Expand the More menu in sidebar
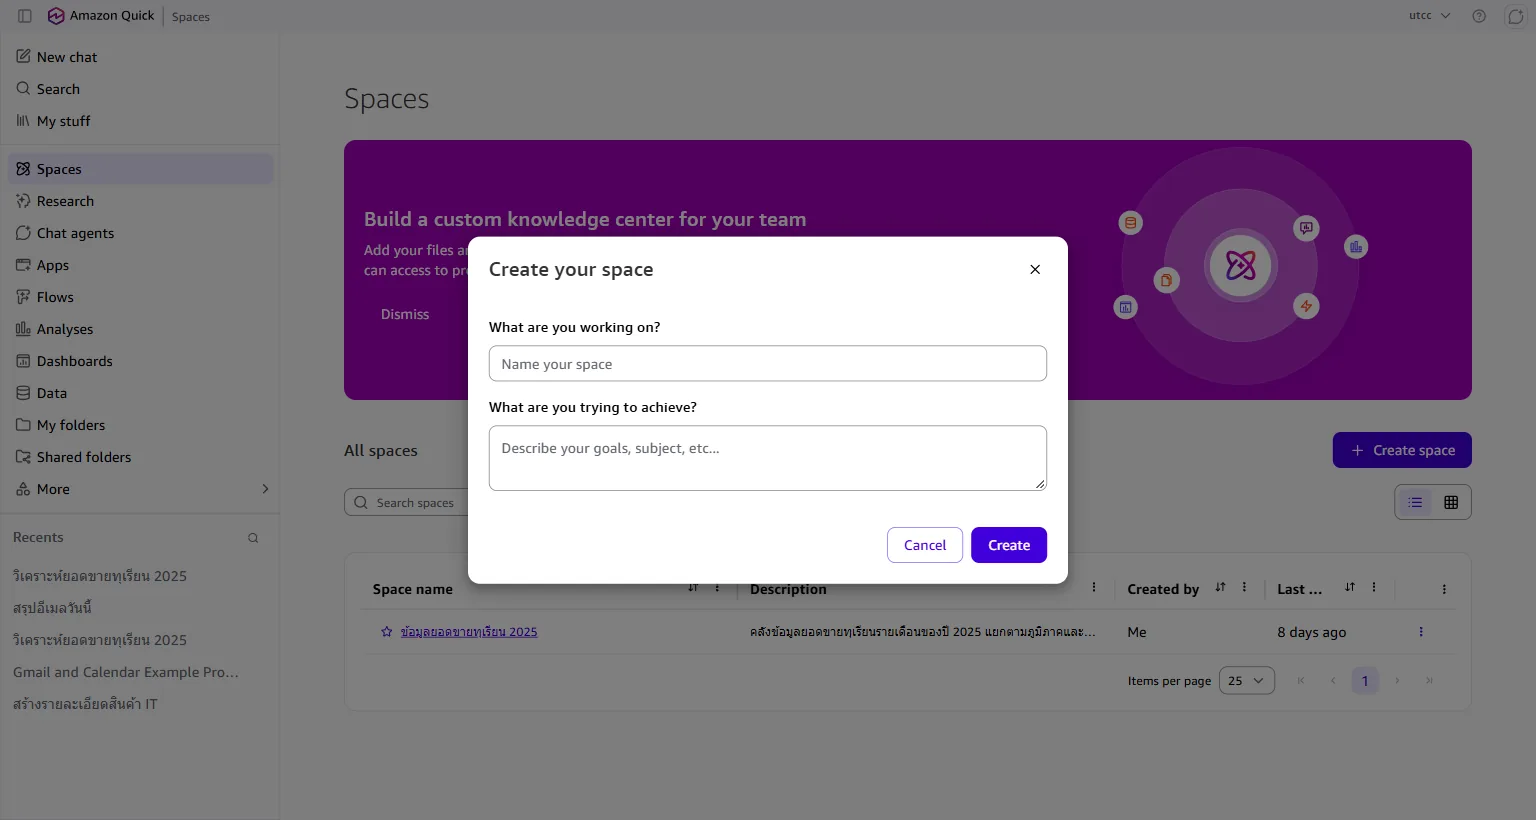Viewport: 1536px width, 820px height. tap(140, 489)
